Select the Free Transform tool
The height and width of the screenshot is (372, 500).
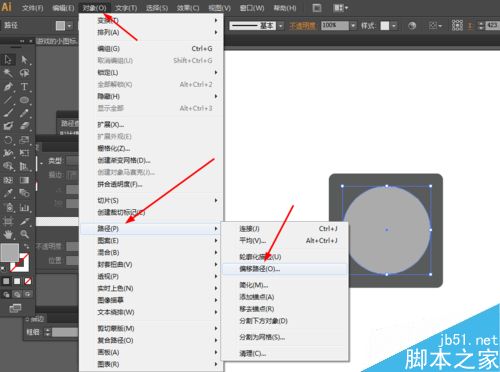24,153
